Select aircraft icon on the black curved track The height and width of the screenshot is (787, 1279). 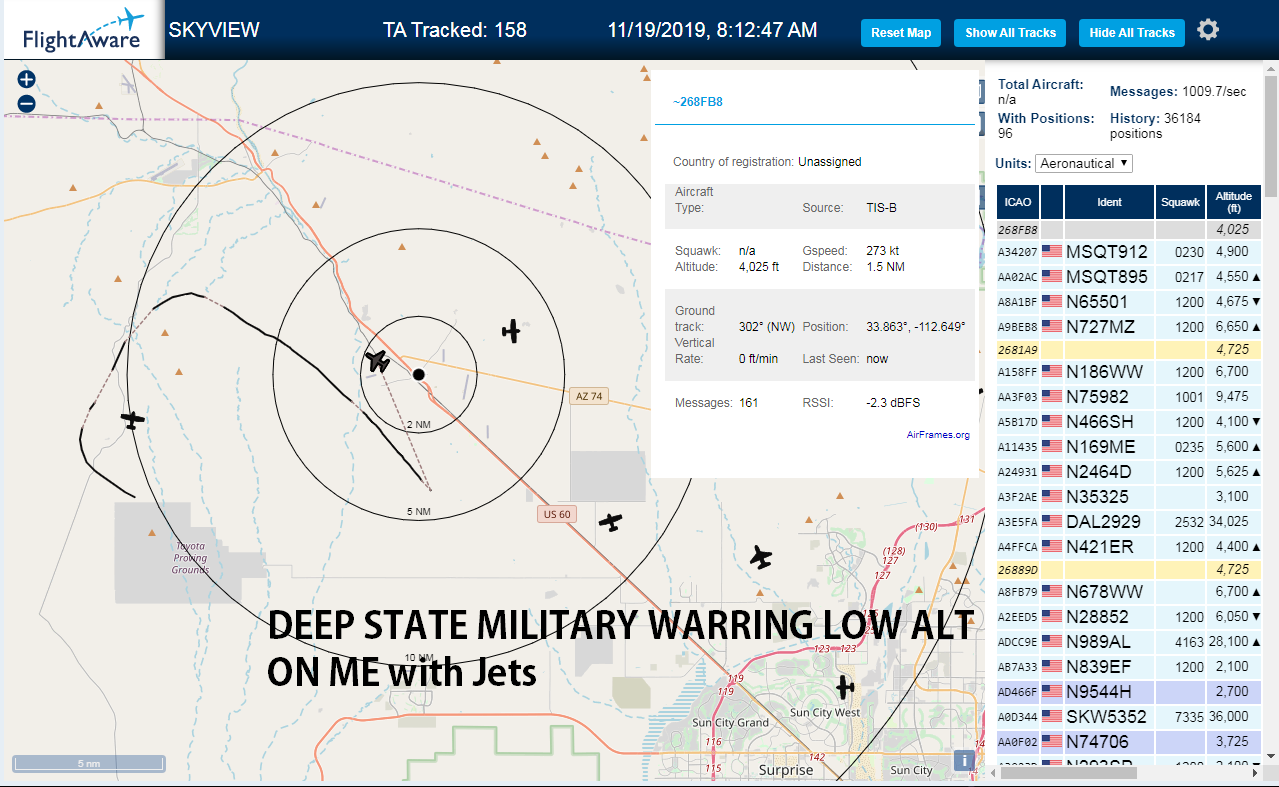pos(132,420)
